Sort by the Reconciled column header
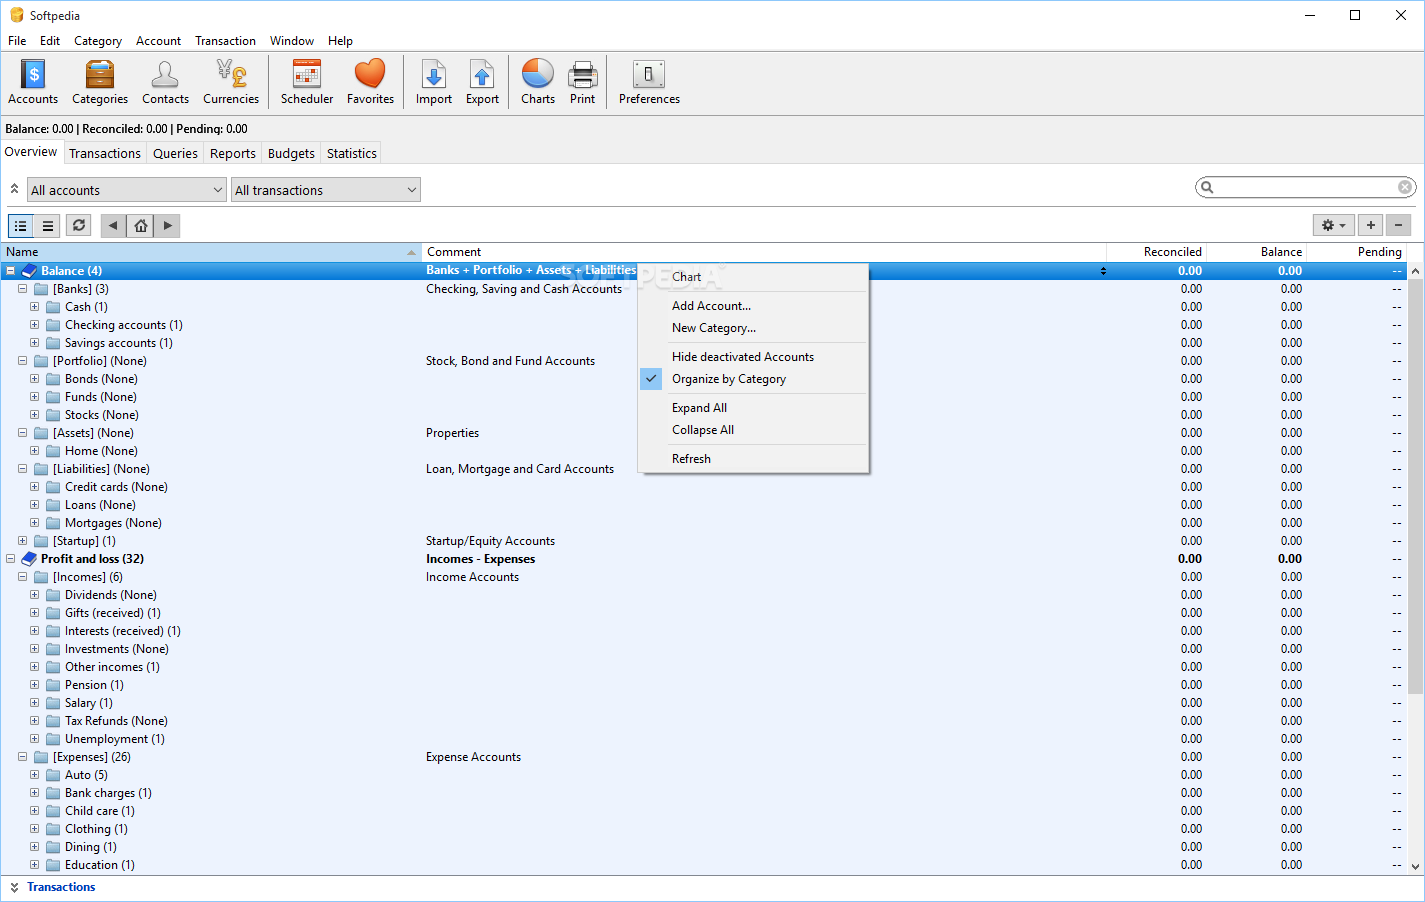This screenshot has height=902, width=1425. click(1156, 252)
